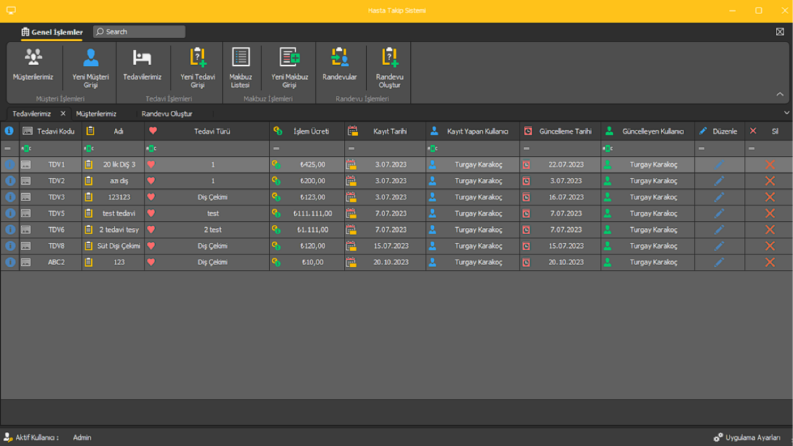Open filter operator for Kayıt Yapan Kullanıcı
This screenshot has height=446, width=793.
tap(432, 148)
